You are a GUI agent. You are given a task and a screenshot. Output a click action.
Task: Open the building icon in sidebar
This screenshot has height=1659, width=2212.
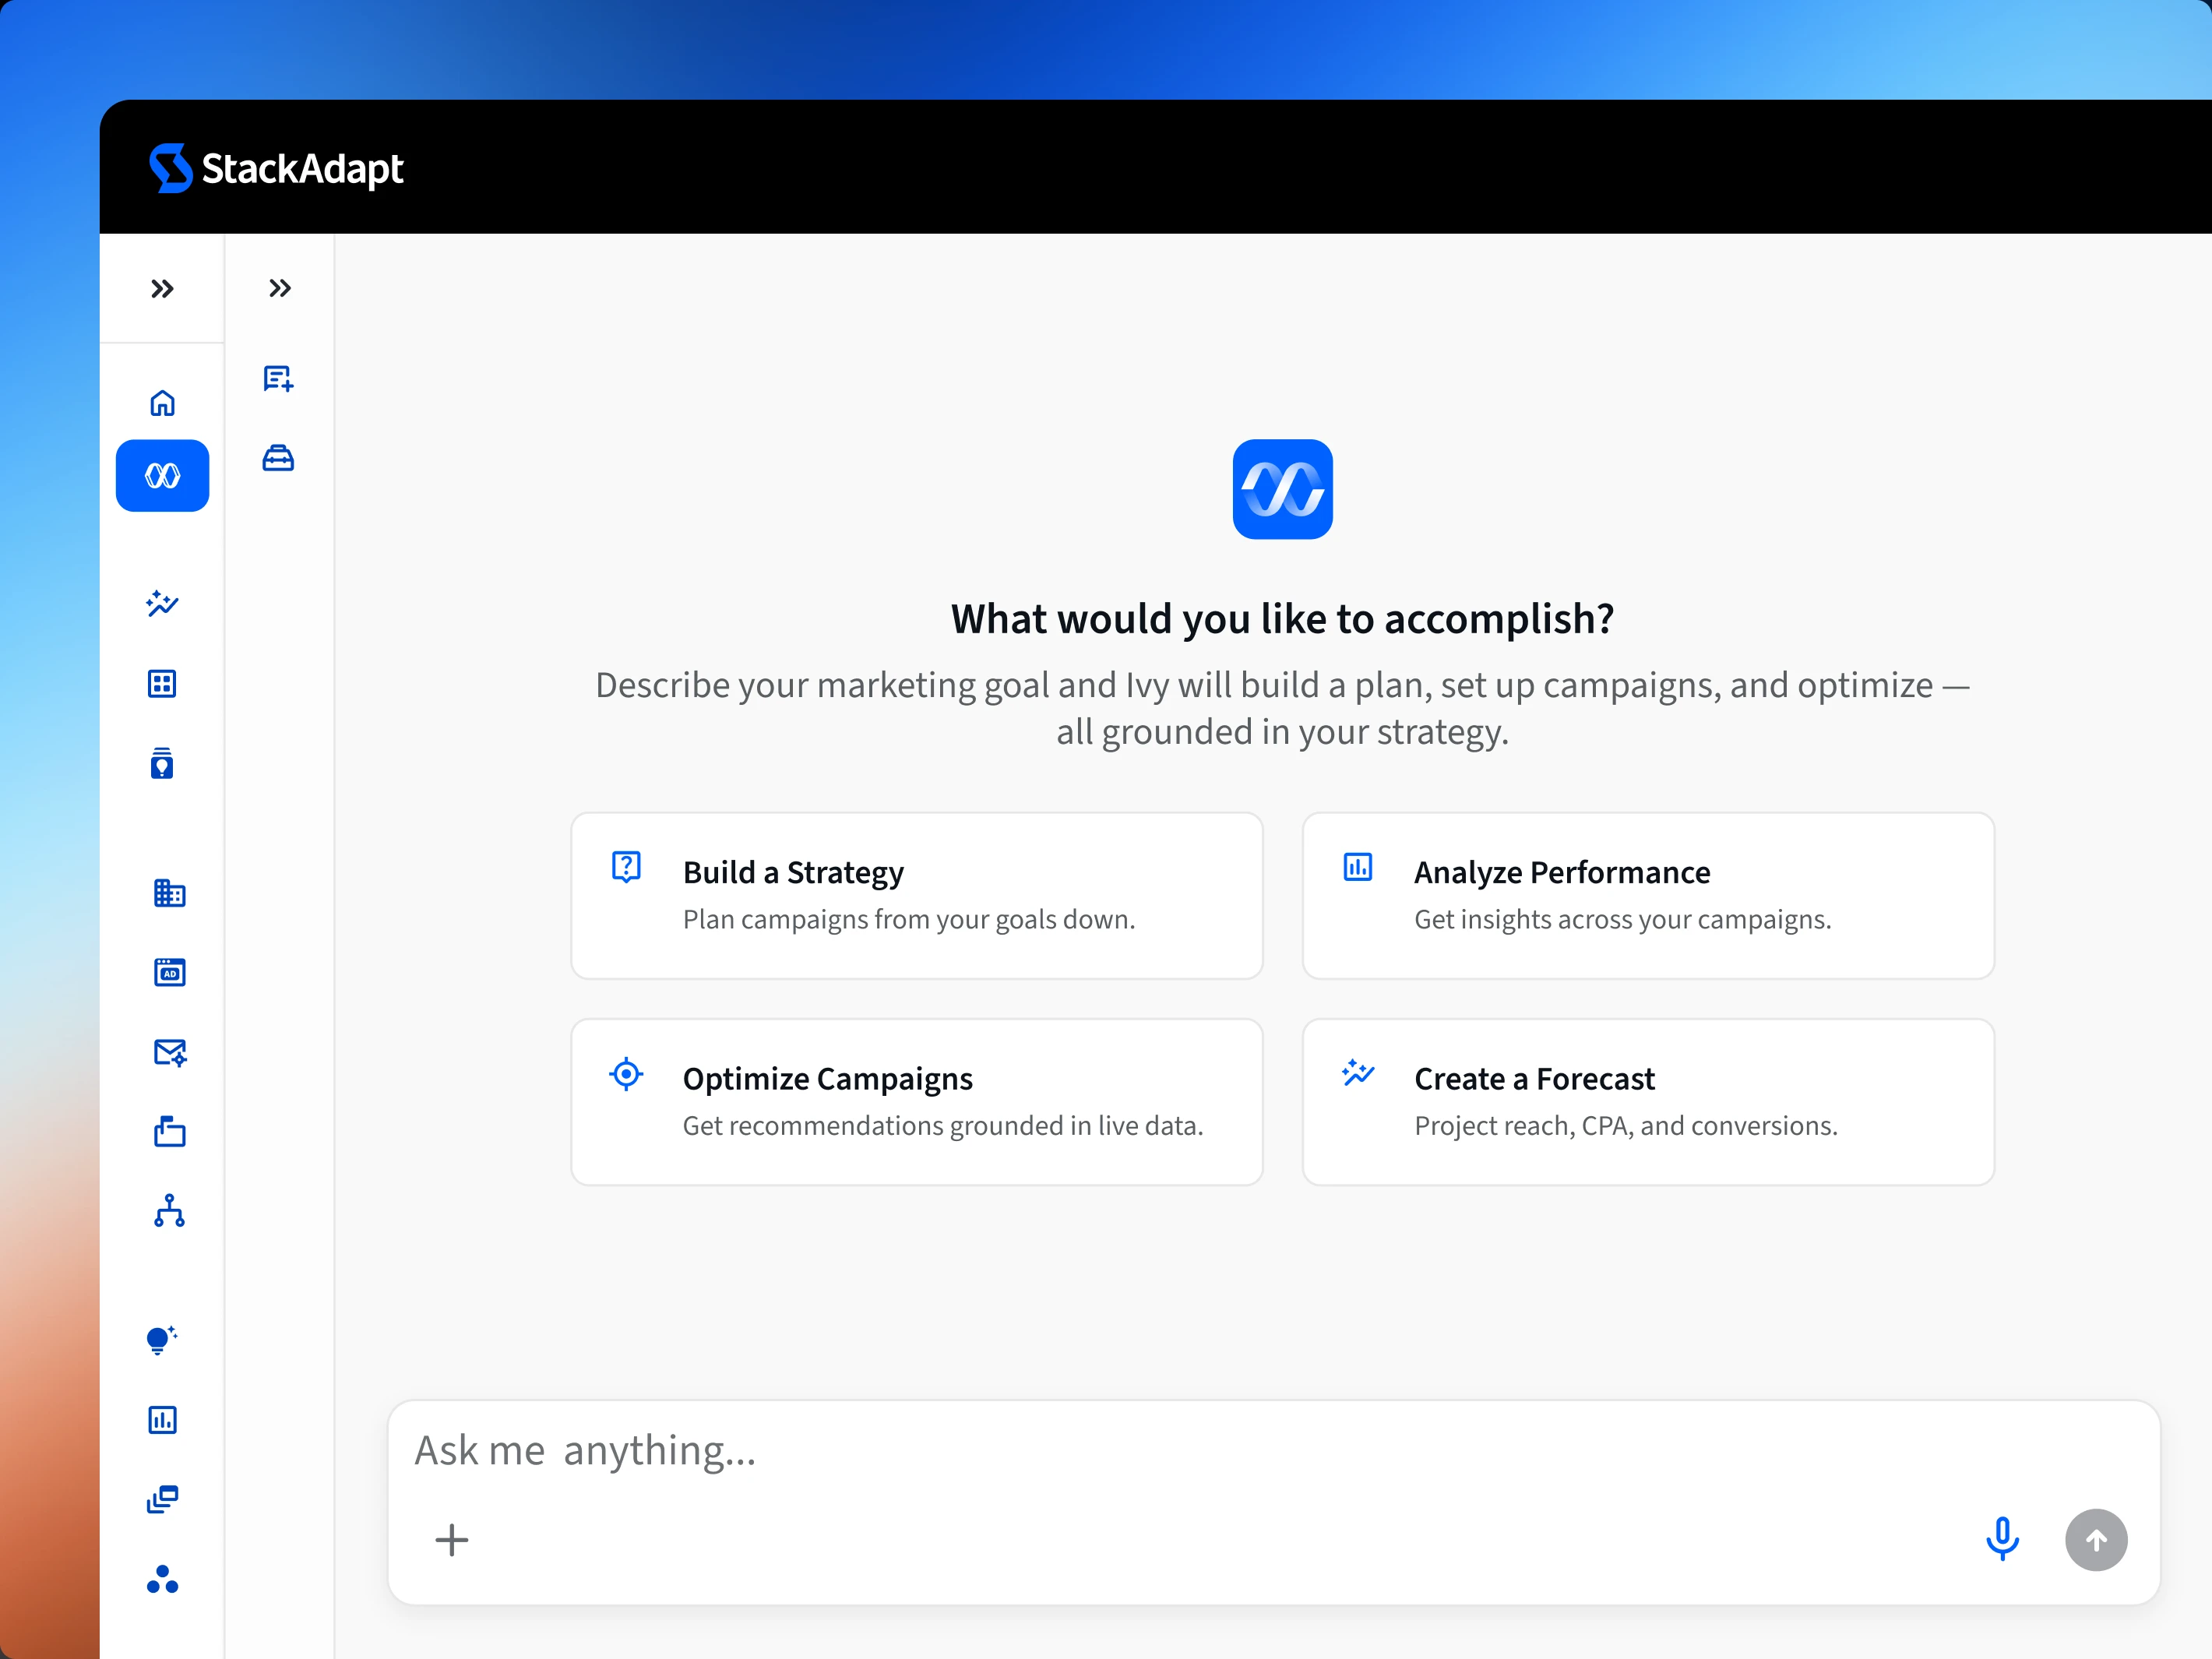170,893
